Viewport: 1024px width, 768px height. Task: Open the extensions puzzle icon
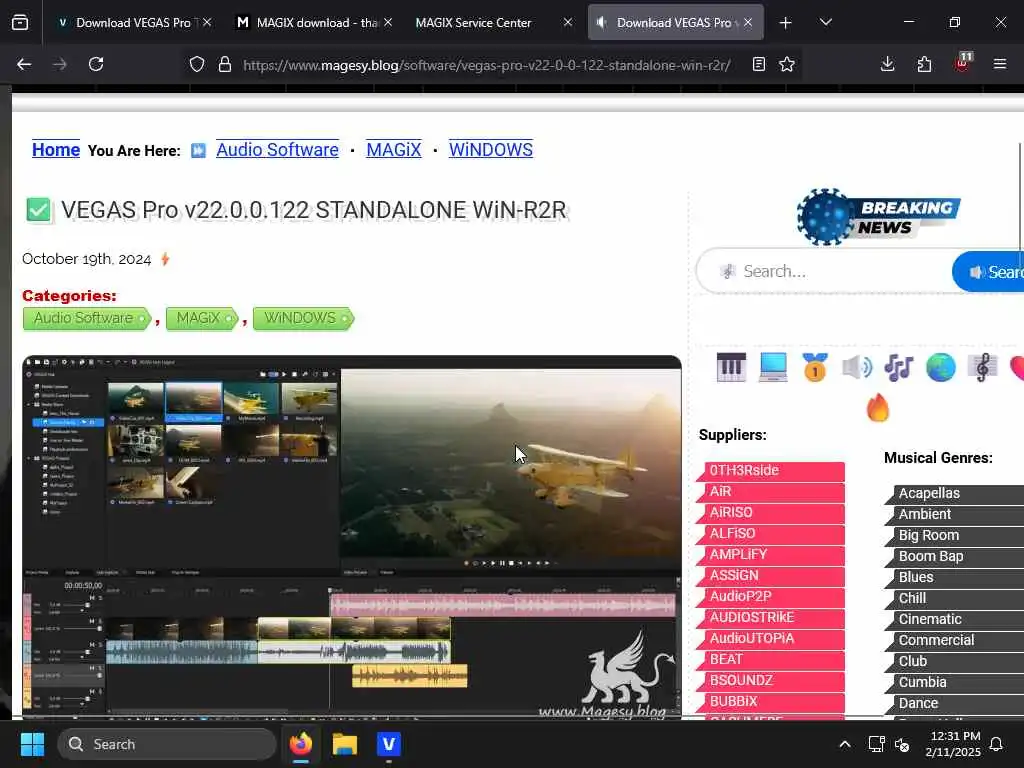924,64
